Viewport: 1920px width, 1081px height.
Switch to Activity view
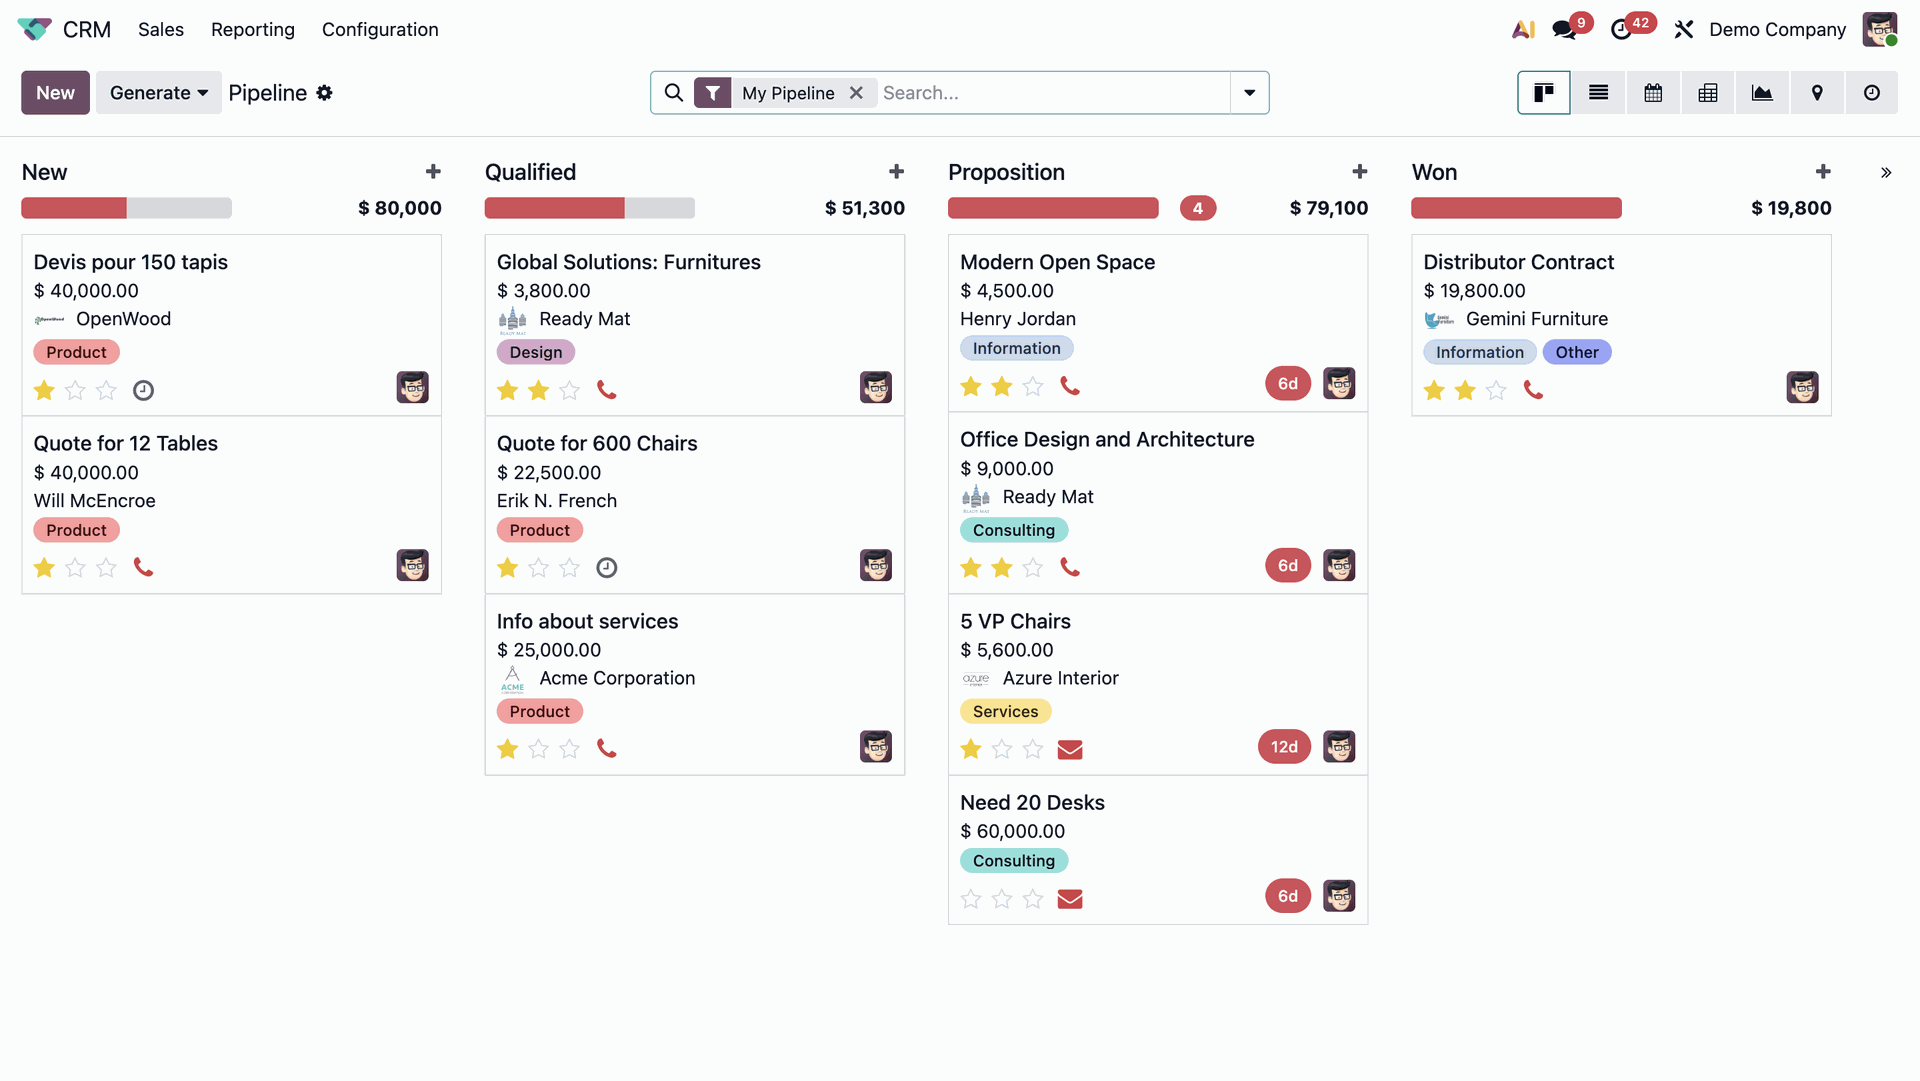coord(1872,92)
